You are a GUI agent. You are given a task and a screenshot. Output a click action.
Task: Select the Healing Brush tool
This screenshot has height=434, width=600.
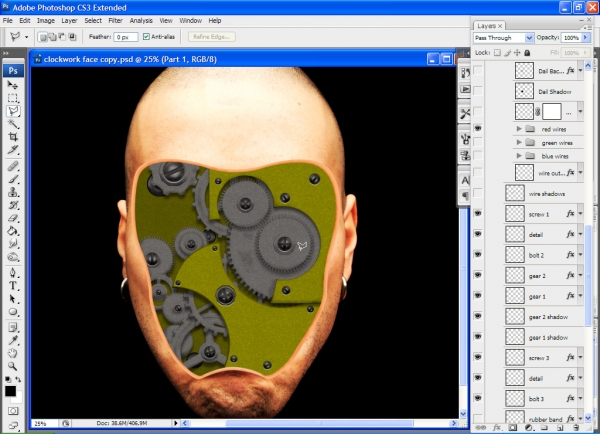point(13,166)
